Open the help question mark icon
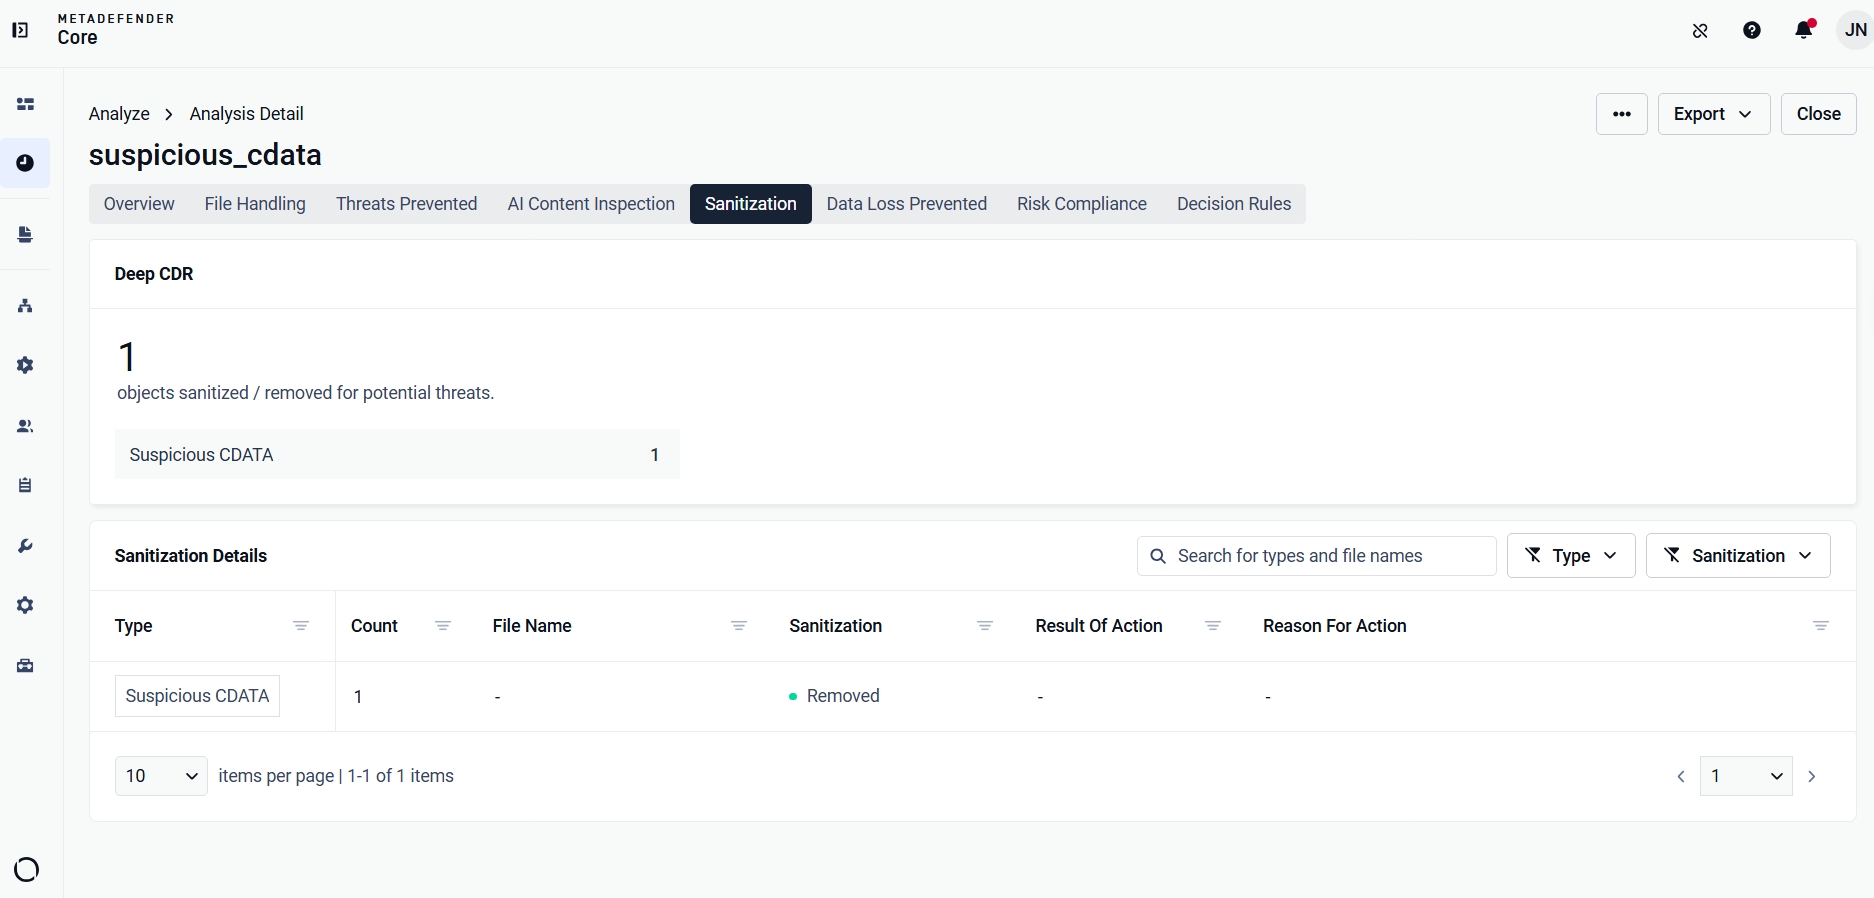The width and height of the screenshot is (1874, 898). 1752,30
